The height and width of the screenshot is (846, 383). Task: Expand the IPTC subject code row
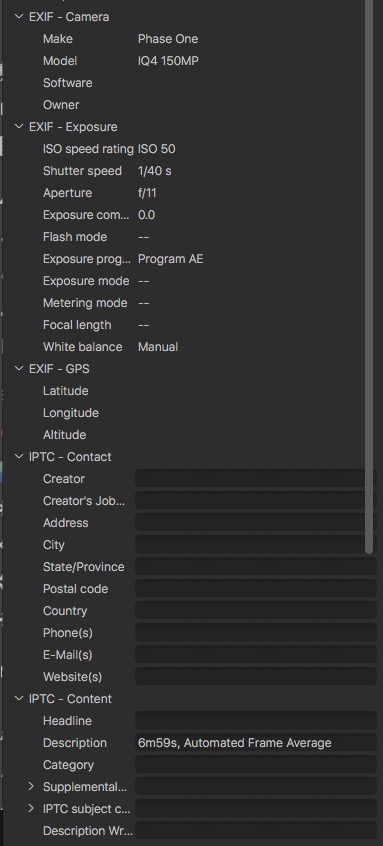click(32, 809)
